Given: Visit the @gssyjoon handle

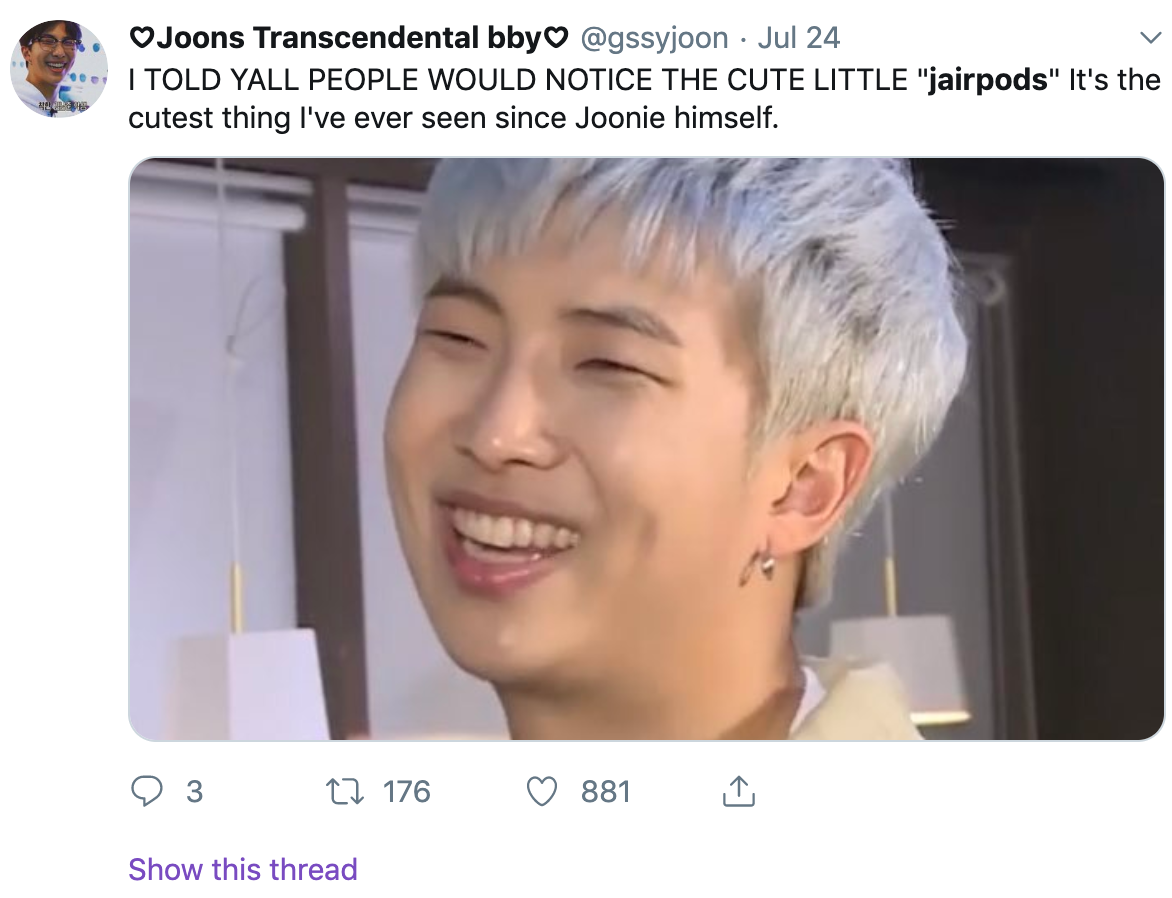Looking at the screenshot, I should 654,37.
